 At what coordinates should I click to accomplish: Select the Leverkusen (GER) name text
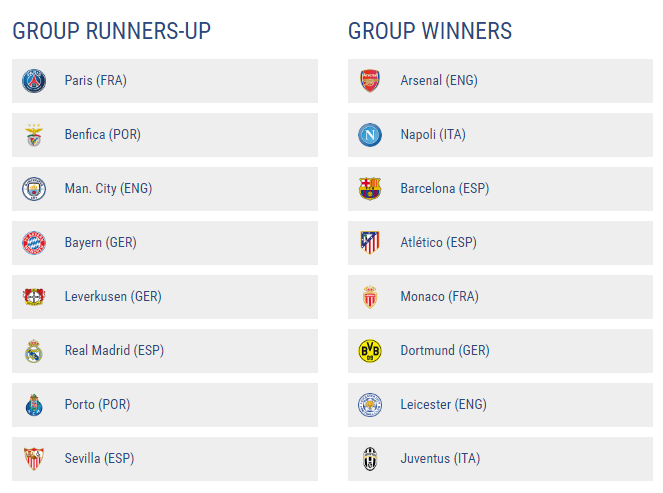point(113,297)
